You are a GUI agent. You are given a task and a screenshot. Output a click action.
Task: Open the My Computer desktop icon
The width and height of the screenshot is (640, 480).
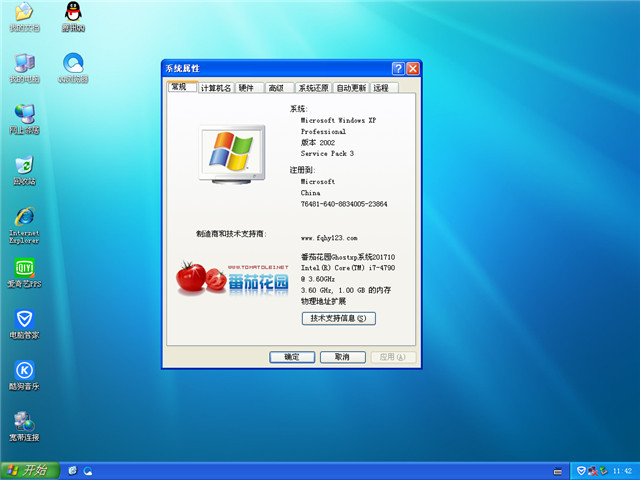(x=24, y=68)
